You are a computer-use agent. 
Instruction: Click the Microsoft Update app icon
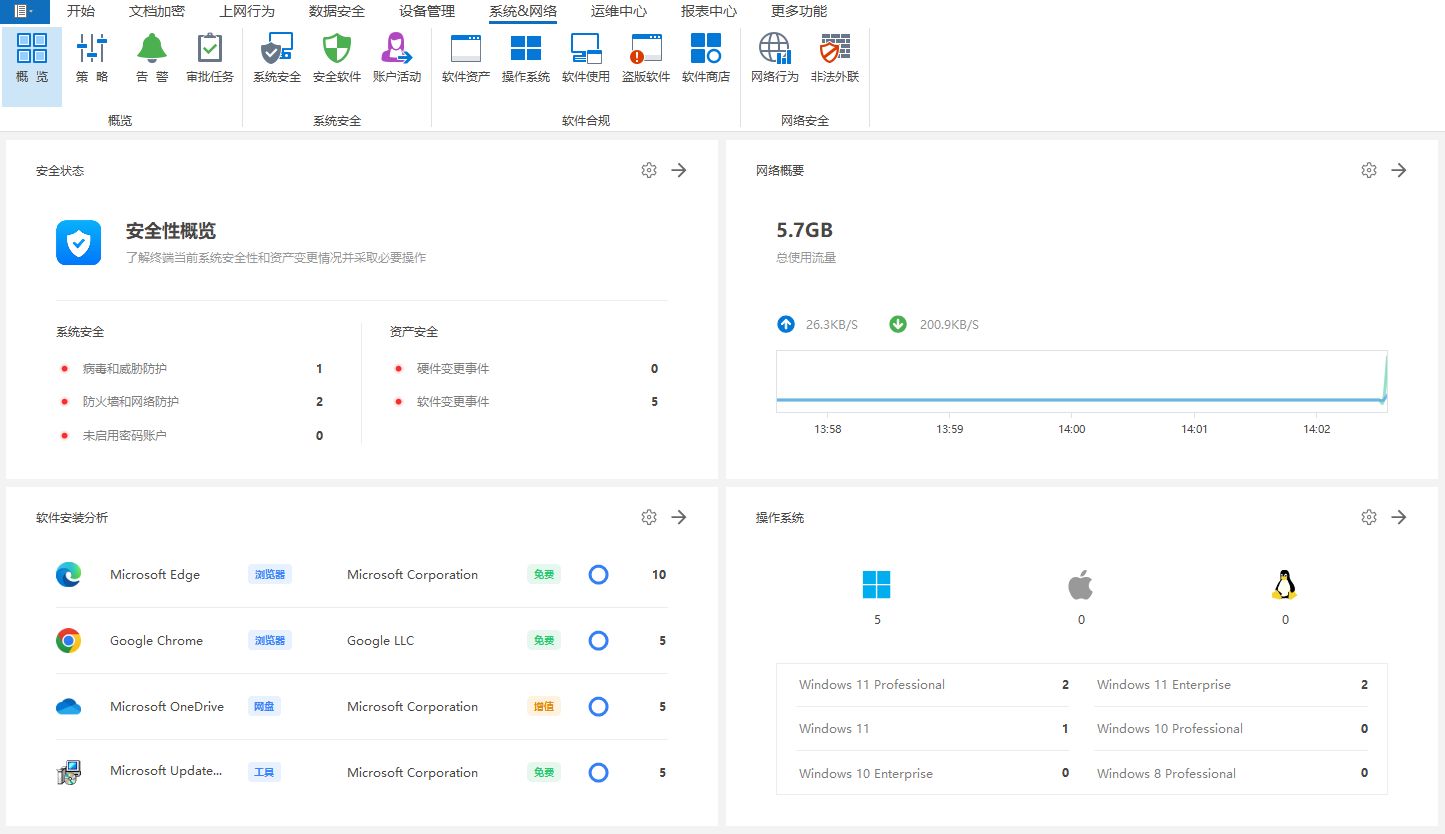(x=68, y=772)
